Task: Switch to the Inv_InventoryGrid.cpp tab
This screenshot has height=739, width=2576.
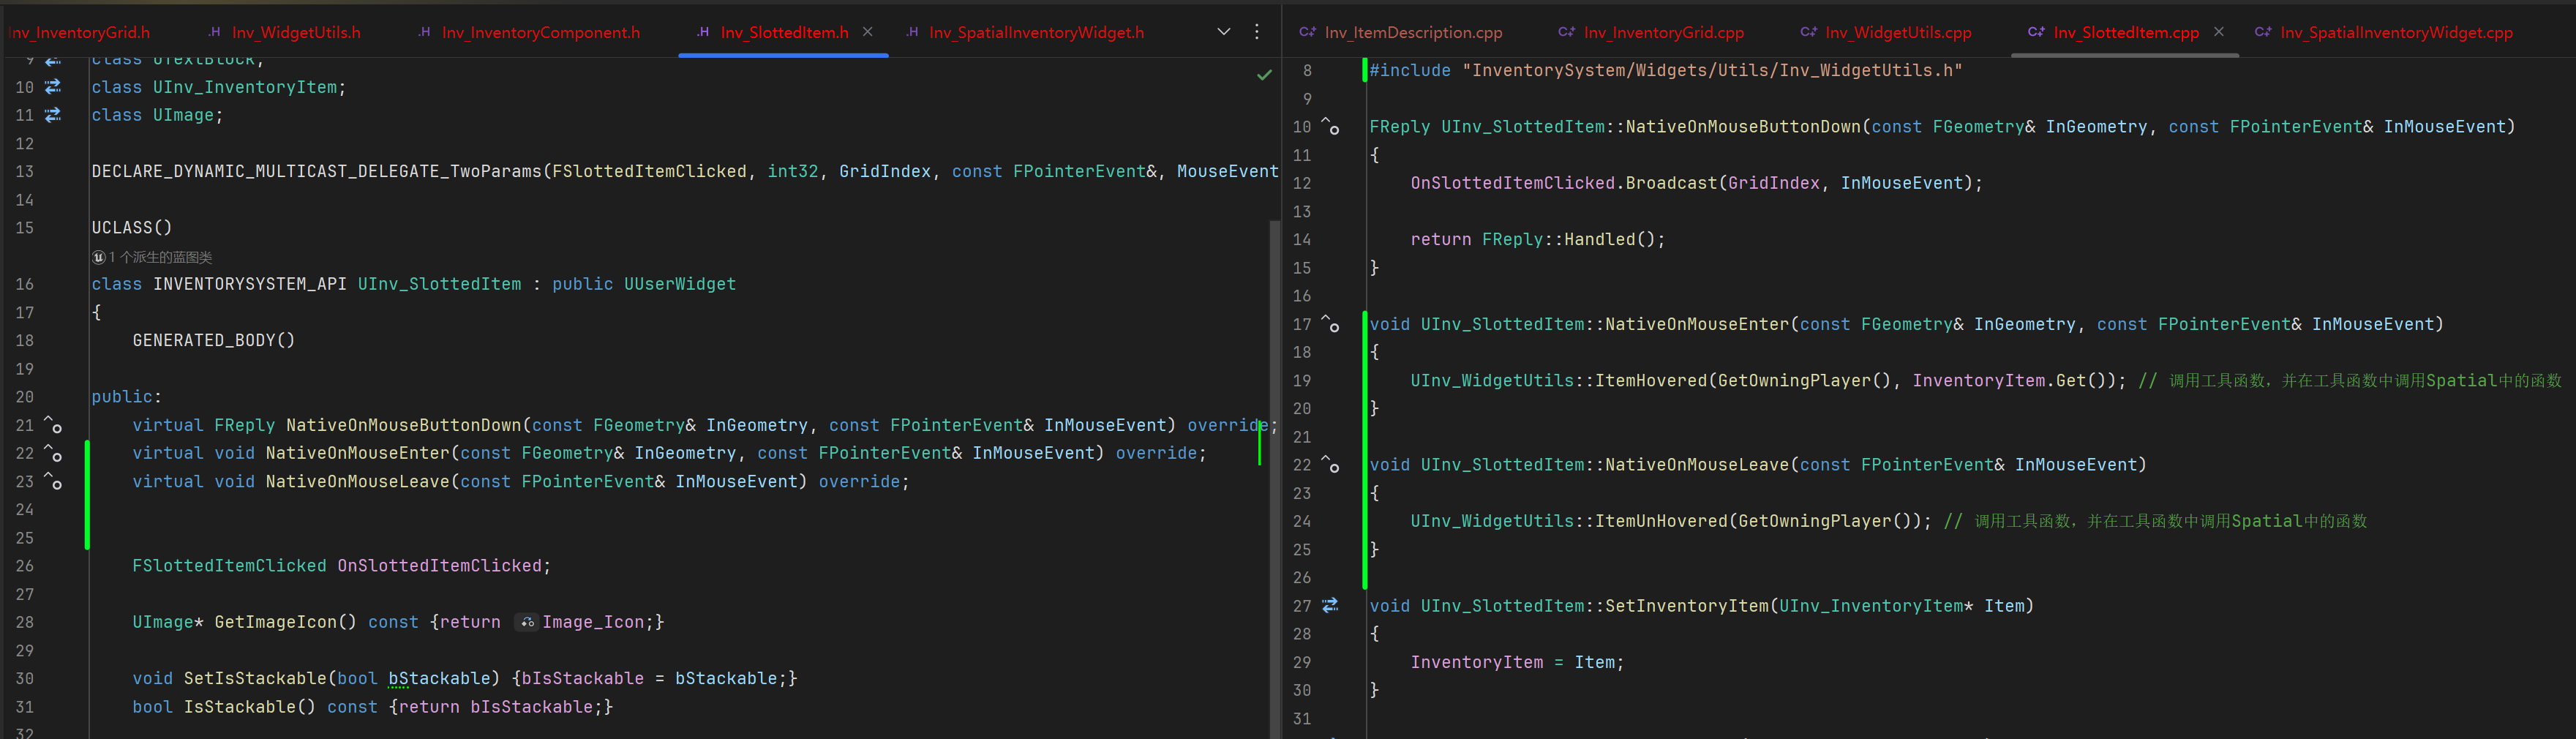Action: point(1651,32)
